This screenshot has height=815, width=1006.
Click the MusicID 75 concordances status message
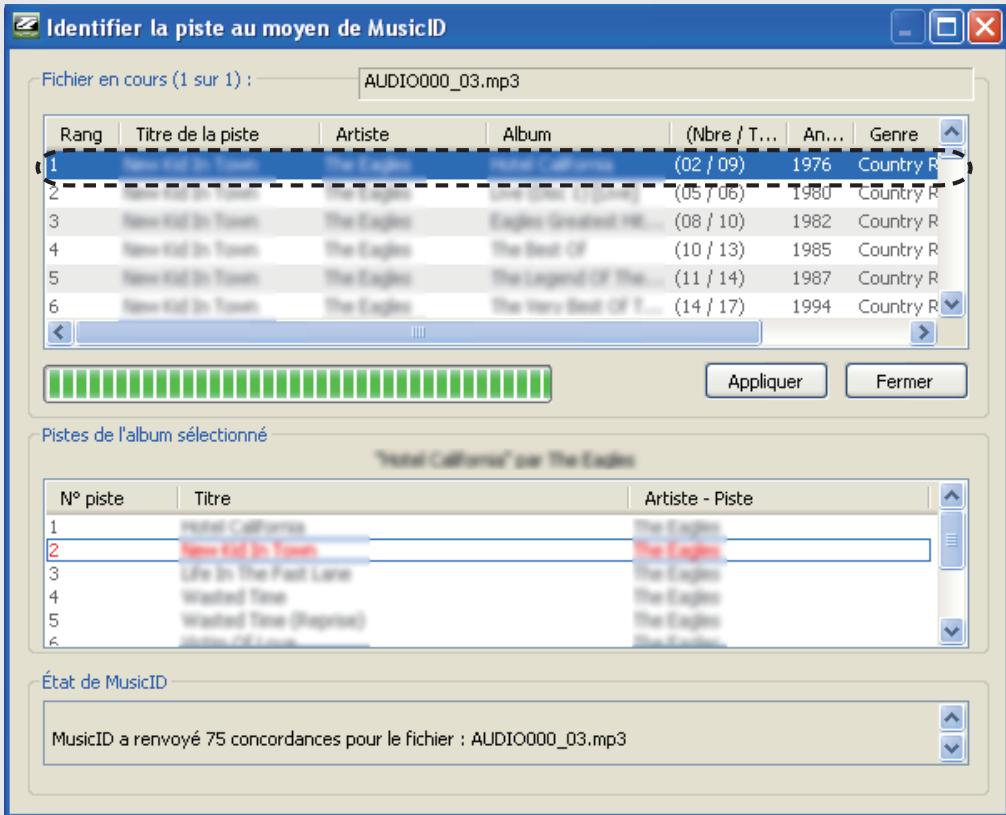coord(339,739)
